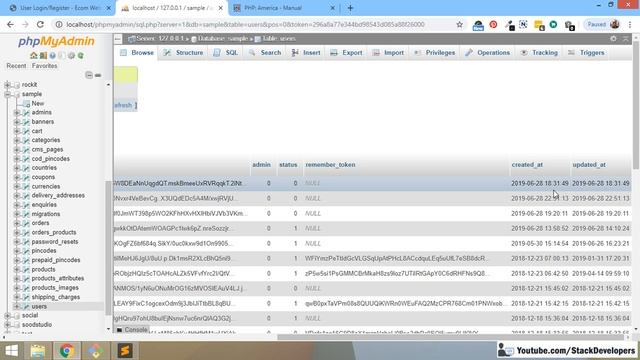Switch to the Browse tab
Screen dimensions: 640x360
point(137,53)
